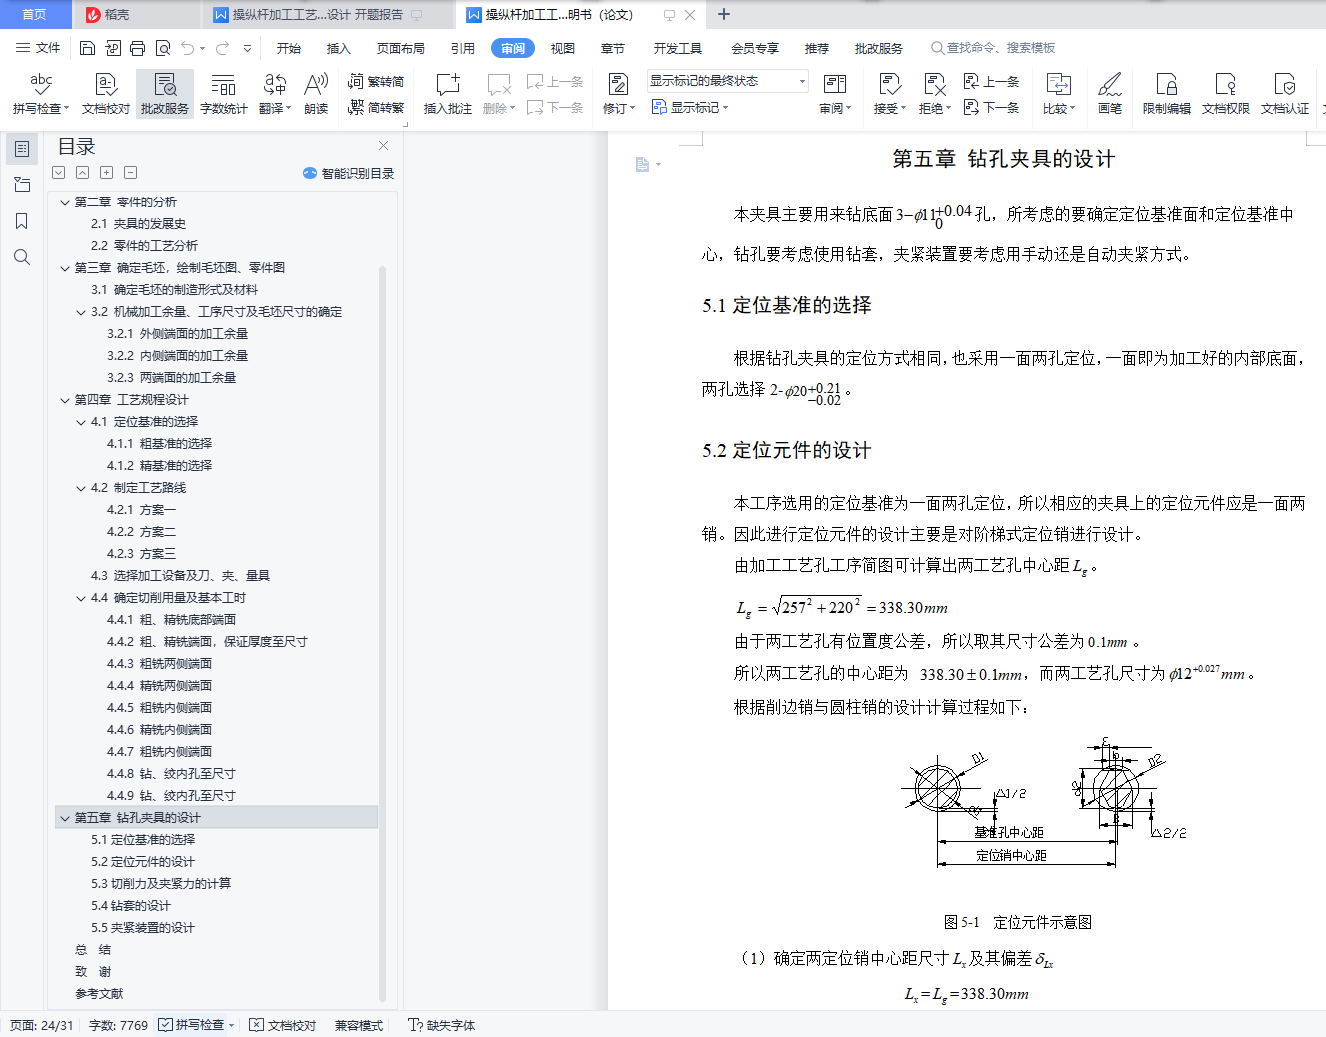Select the 画笔 pen tool
Screen dimensions: 1326x1037
point(1110,93)
